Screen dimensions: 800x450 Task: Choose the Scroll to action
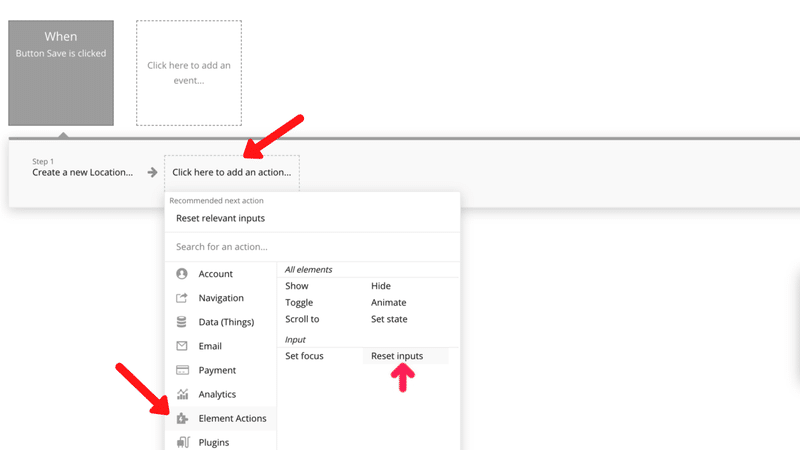[302, 319]
